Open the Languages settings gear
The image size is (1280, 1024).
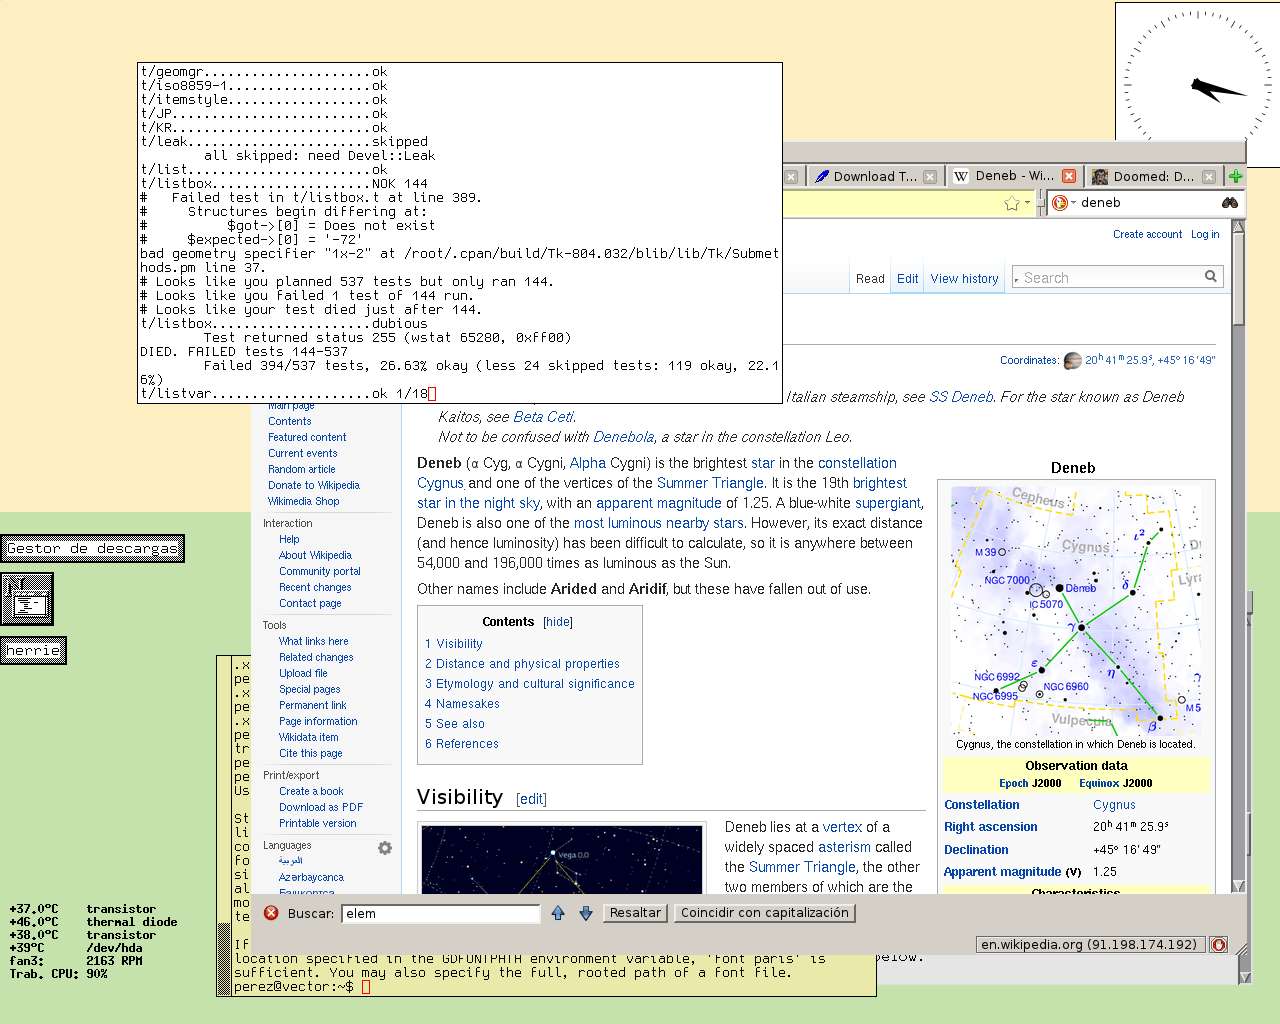(385, 848)
